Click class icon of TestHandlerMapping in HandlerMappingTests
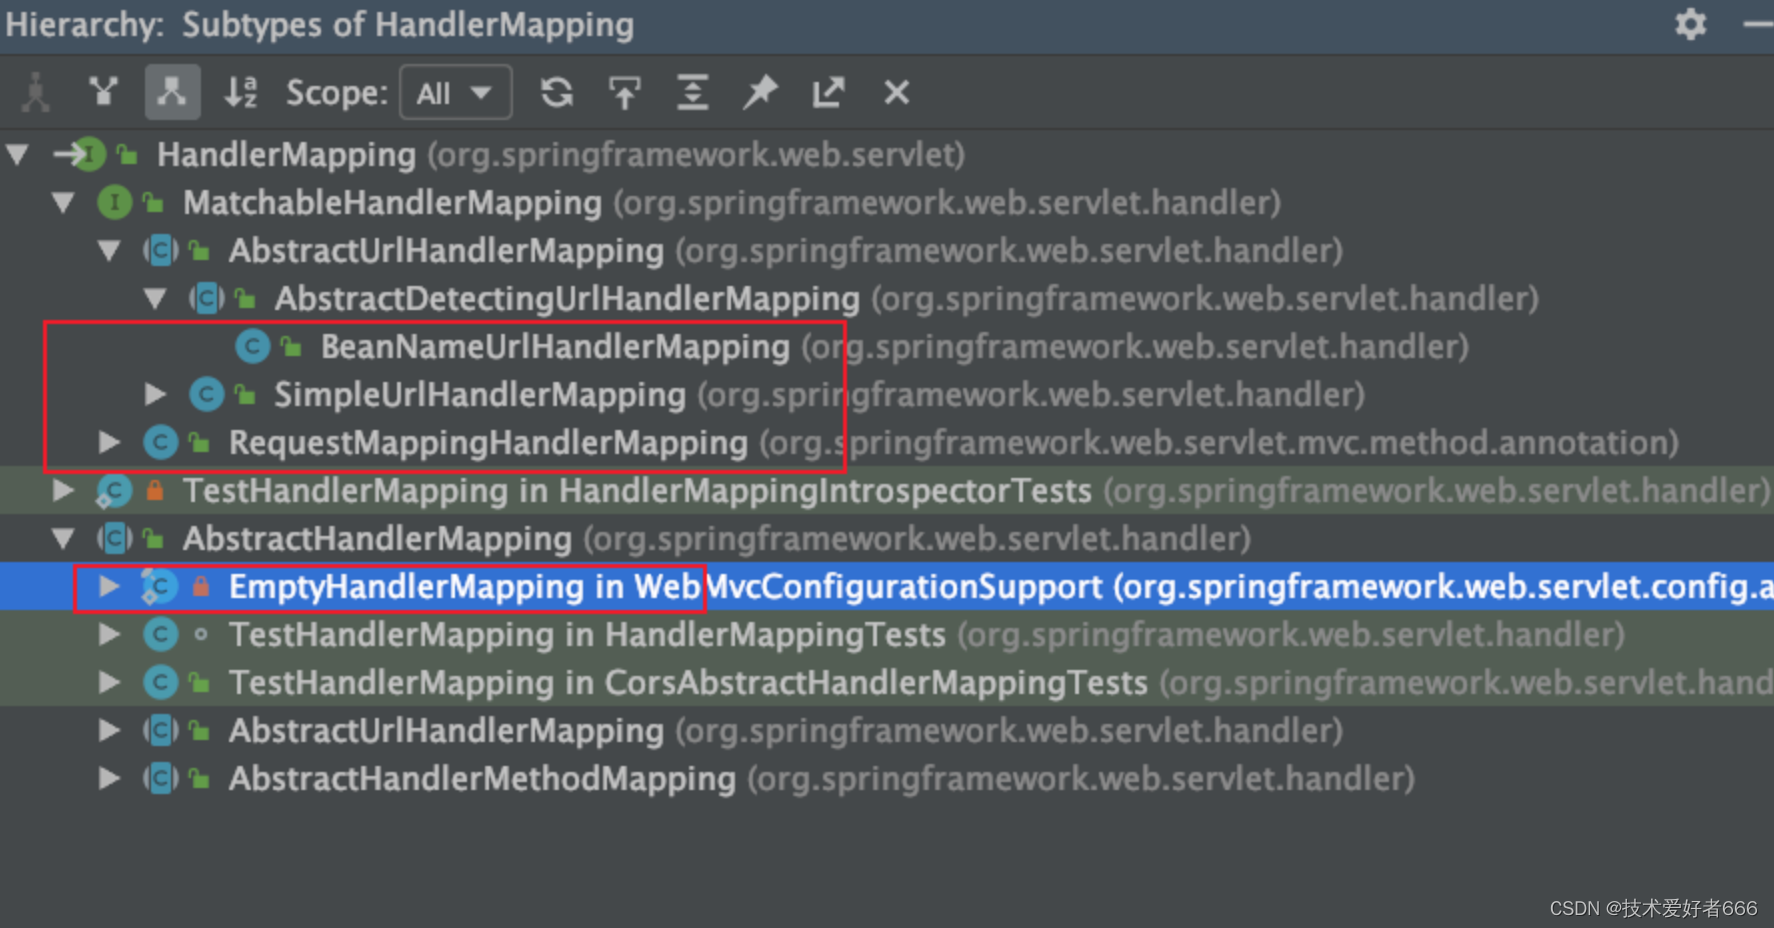1774x928 pixels. [x=160, y=635]
